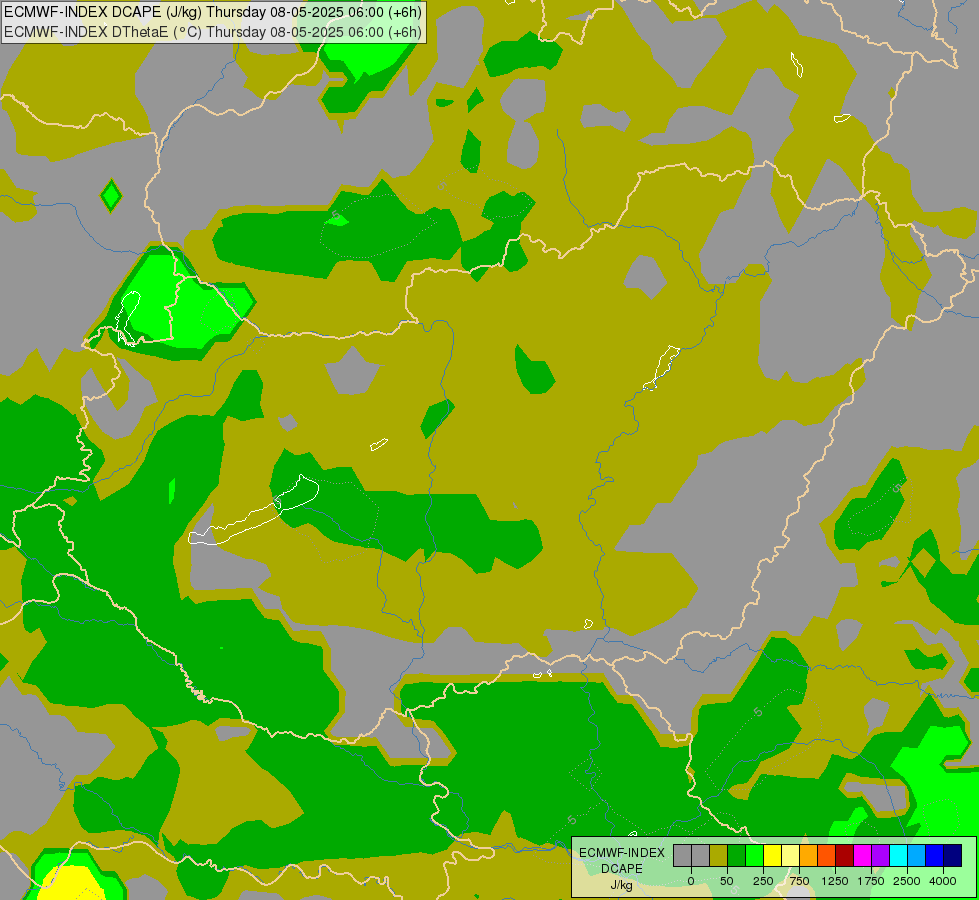Click the ECMWF-INDEX DCAPE header line
This screenshot has width=979, height=900.
[x=213, y=12]
